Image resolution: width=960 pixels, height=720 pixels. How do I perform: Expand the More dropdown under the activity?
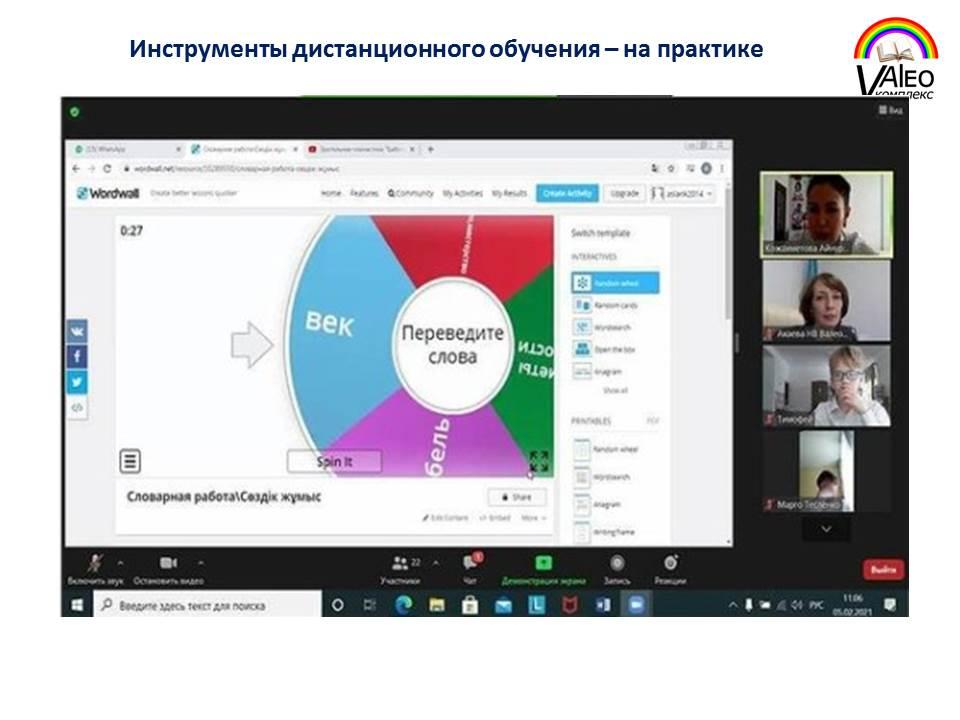click(533, 518)
